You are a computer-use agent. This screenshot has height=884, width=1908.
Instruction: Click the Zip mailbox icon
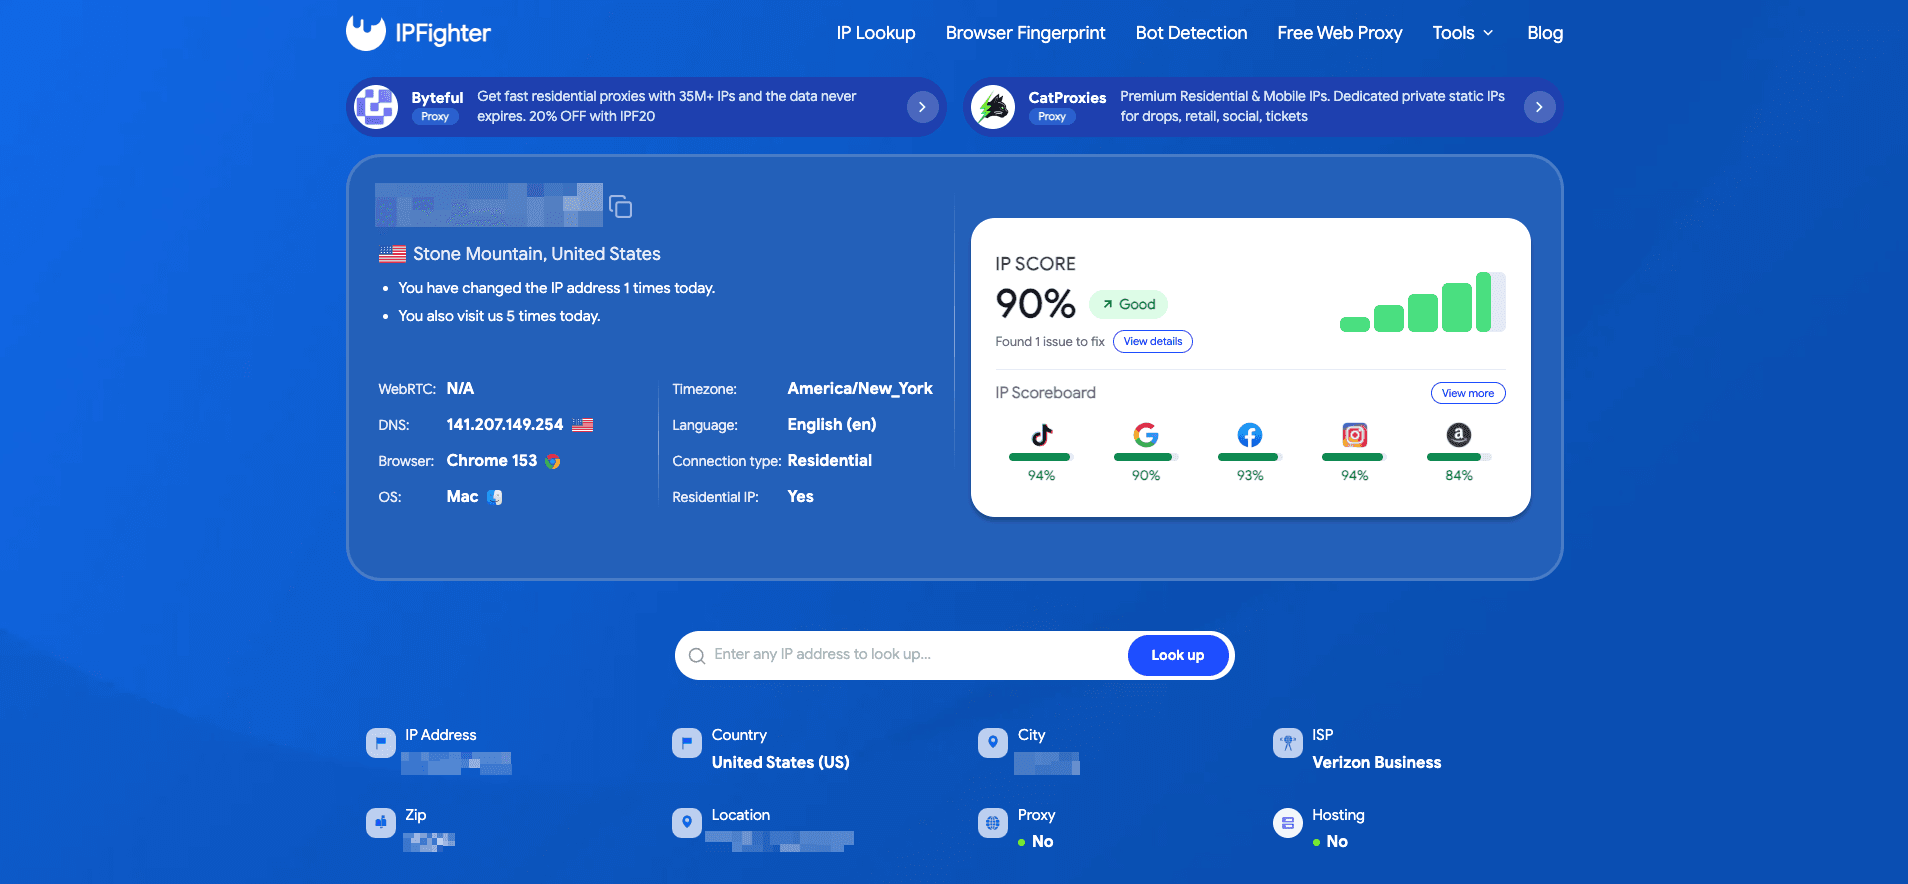pos(381,823)
